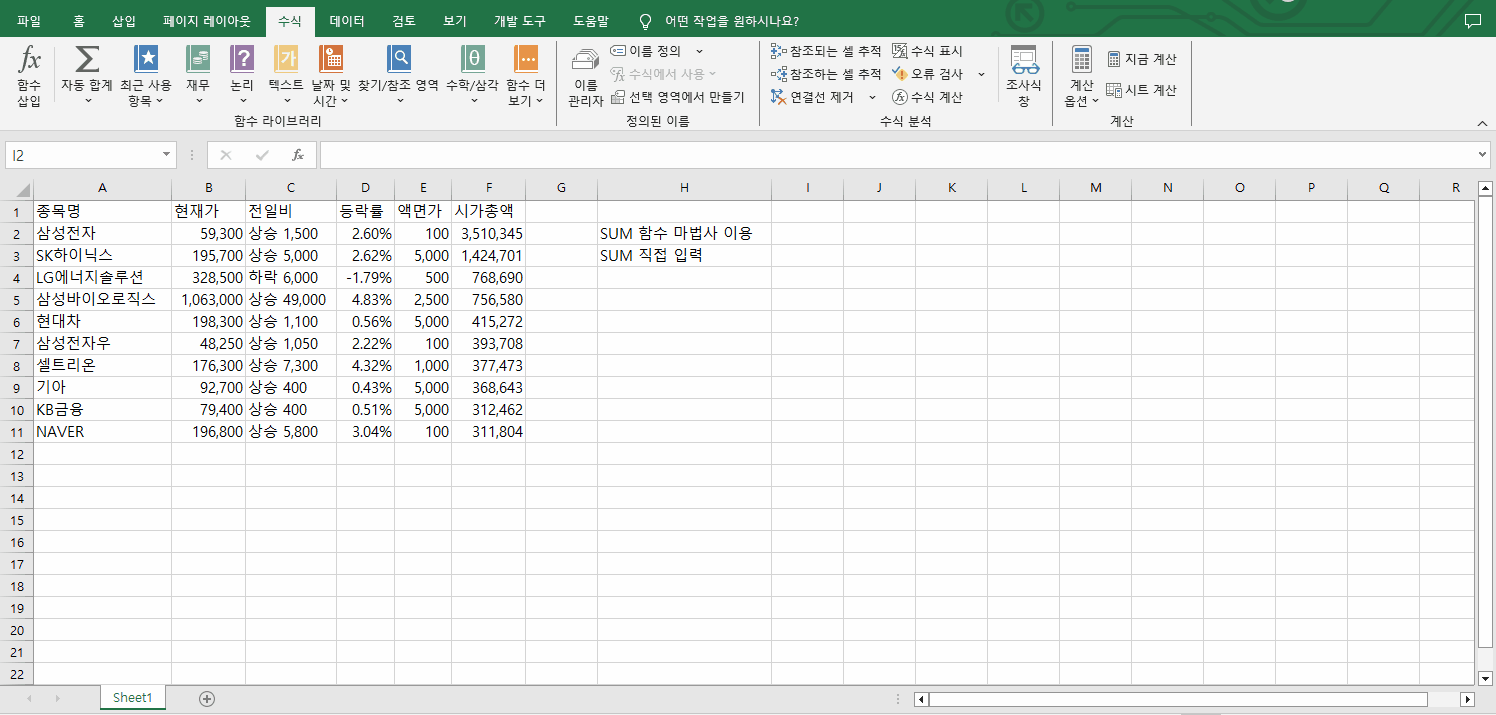The image size is (1496, 715).
Task: Click 선택 영역에서 만들기
Action: click(677, 97)
